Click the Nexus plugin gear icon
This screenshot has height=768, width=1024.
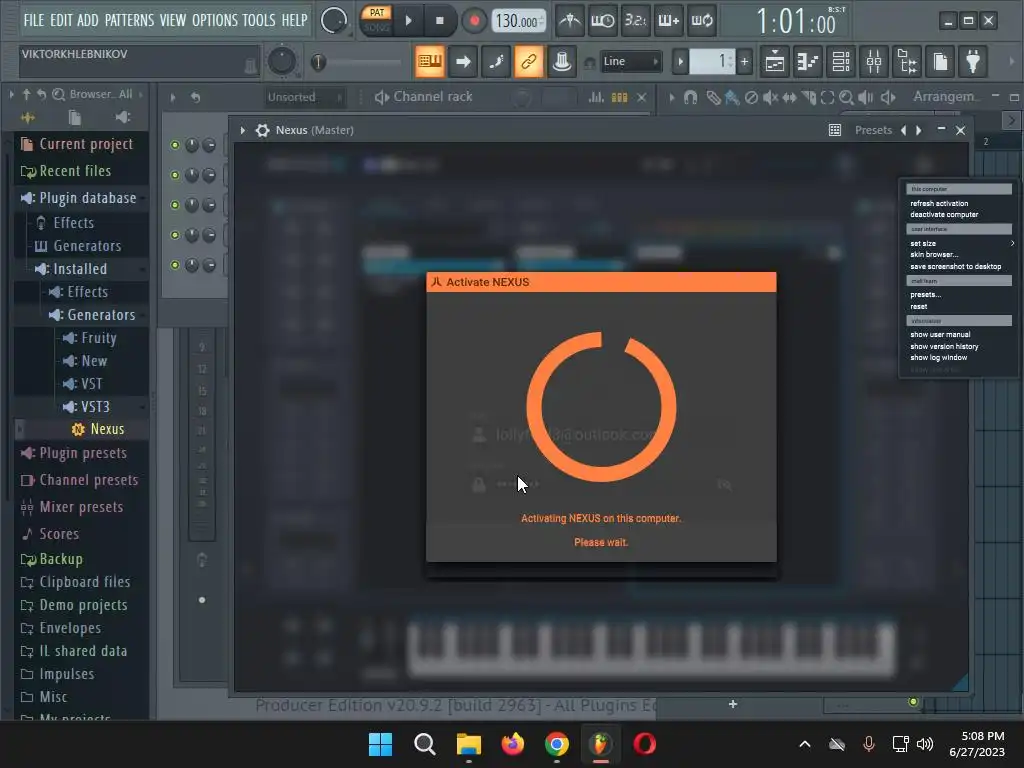(263, 130)
